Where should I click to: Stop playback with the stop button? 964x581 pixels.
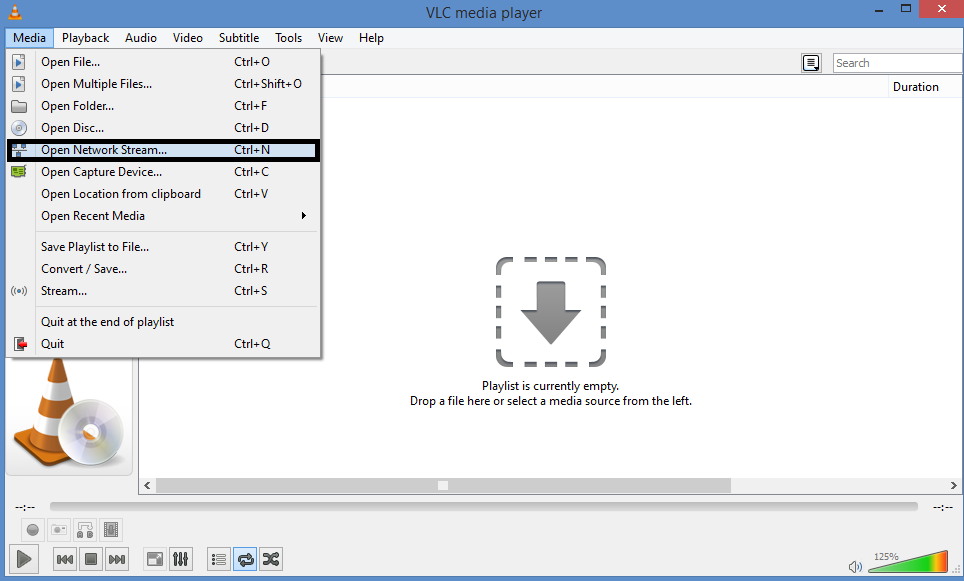pyautogui.click(x=91, y=559)
